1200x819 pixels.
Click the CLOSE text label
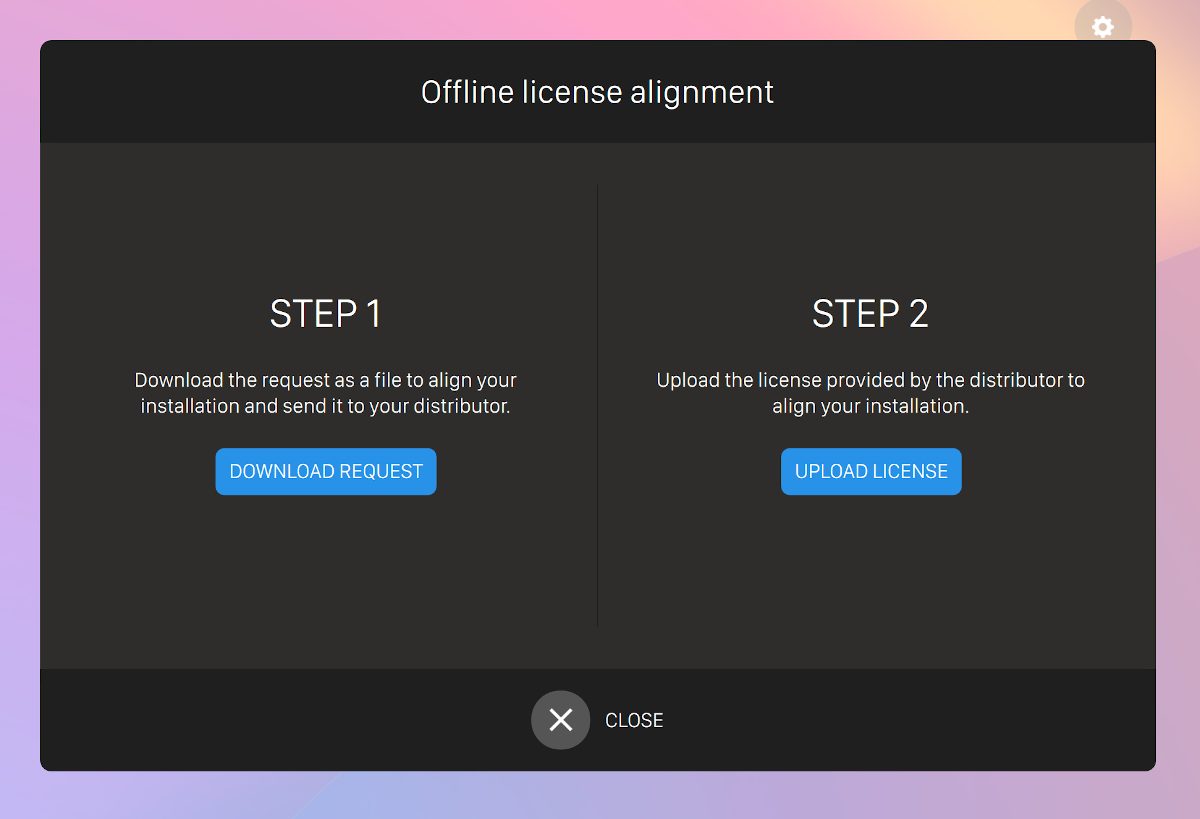click(634, 721)
